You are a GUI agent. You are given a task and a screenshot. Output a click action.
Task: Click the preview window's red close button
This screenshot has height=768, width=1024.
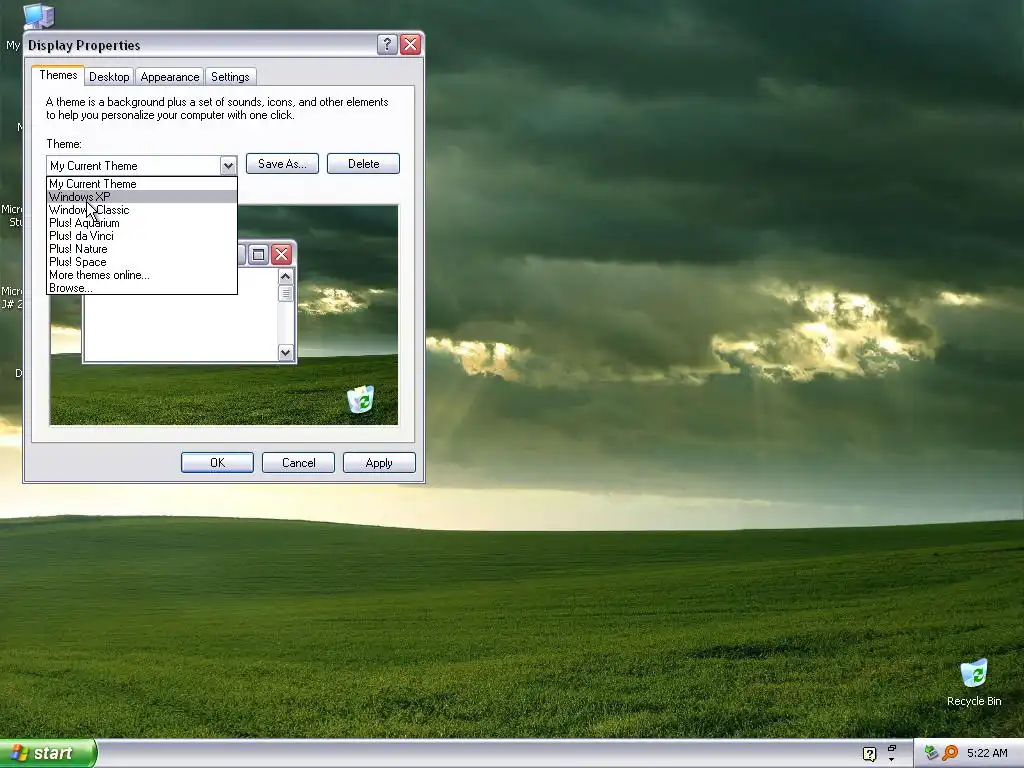[281, 254]
